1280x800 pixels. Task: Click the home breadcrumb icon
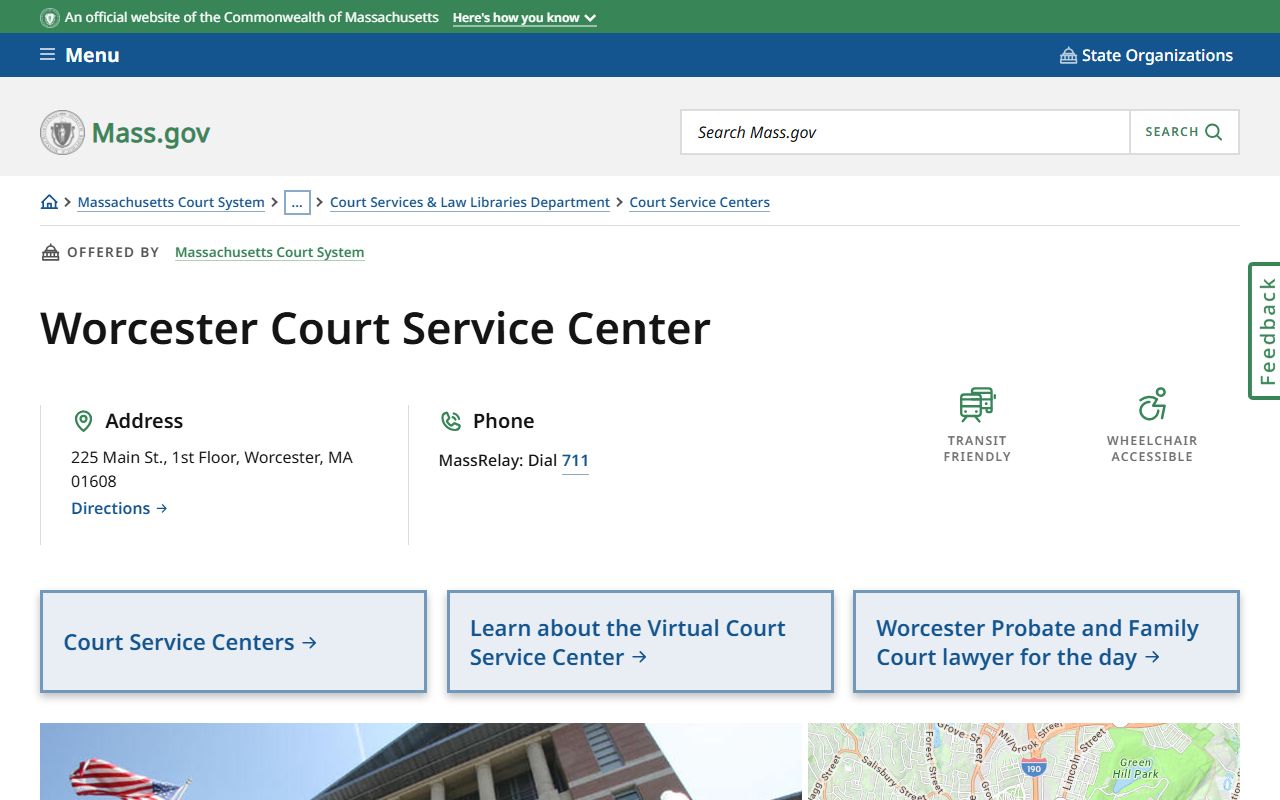pyautogui.click(x=49, y=202)
